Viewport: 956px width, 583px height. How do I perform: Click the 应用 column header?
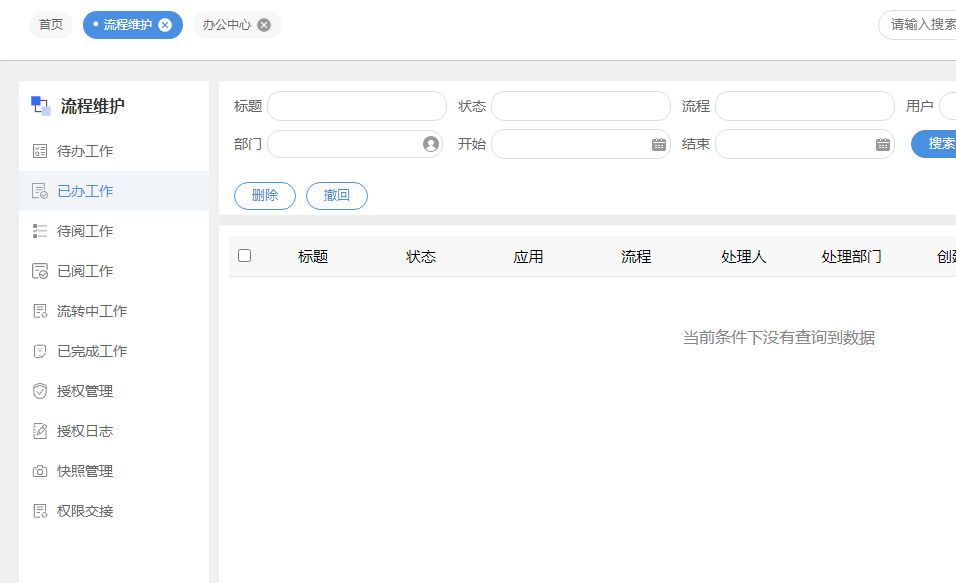pyautogui.click(x=528, y=257)
